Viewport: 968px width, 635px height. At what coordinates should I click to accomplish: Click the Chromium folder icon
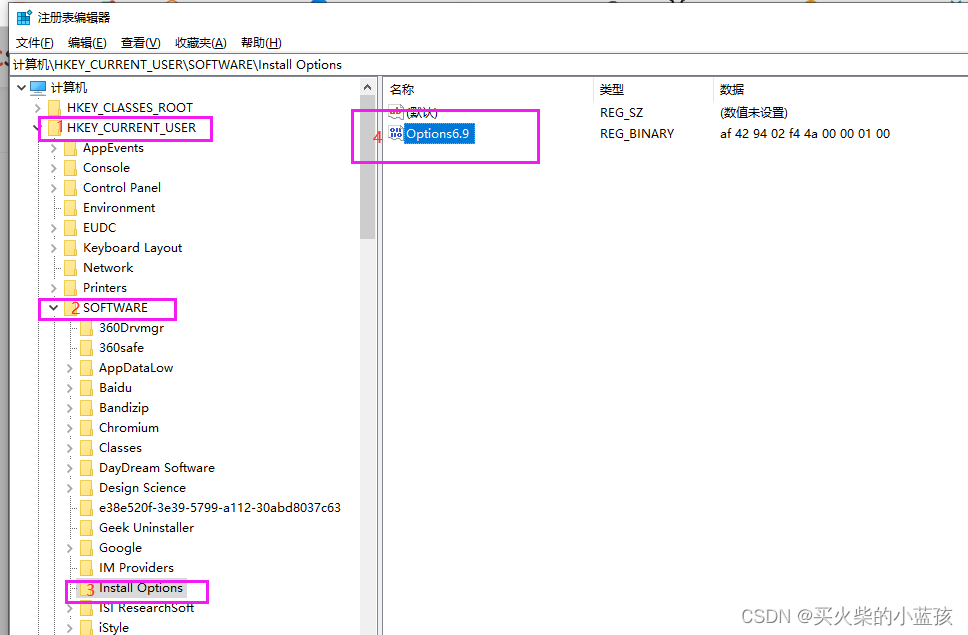coord(86,427)
